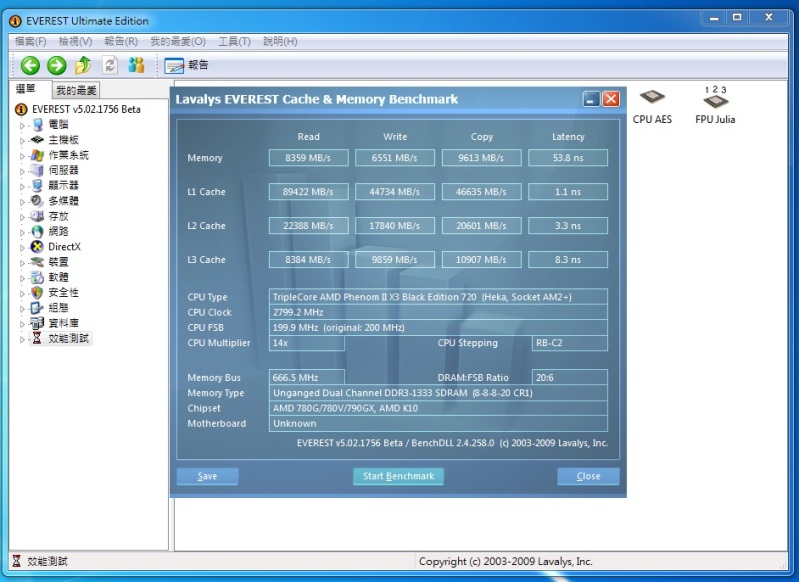Click the Up level arrow toolbar icon
This screenshot has width=799, height=582.
83,65
